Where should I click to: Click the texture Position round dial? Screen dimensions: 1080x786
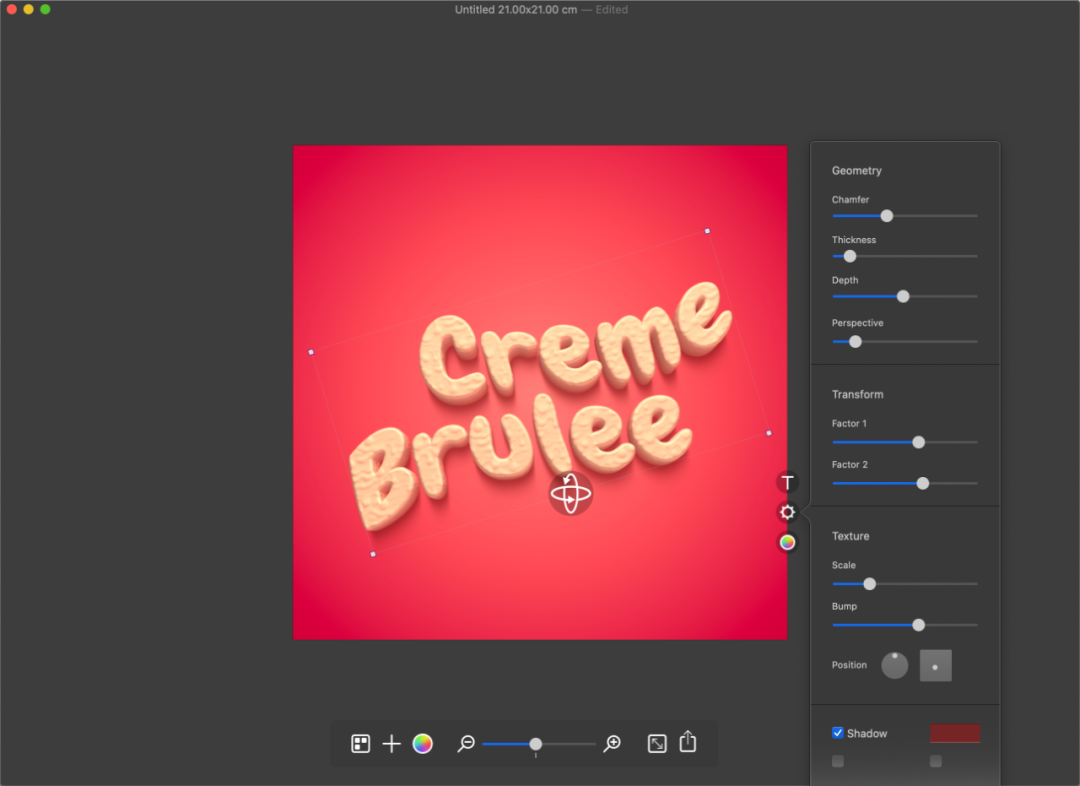click(x=895, y=665)
